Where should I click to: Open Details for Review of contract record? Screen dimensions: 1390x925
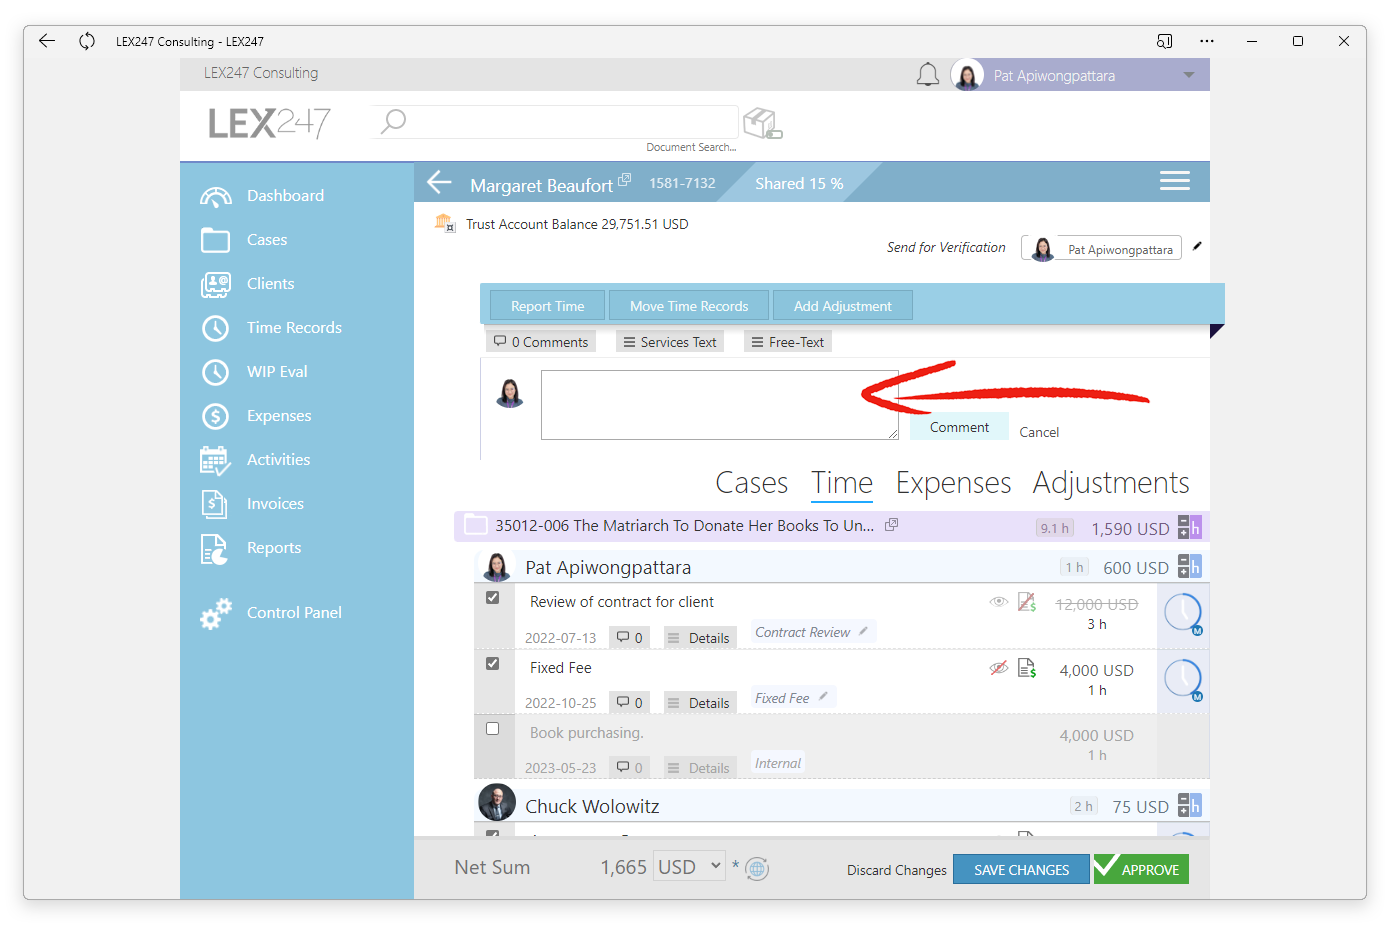[699, 637]
